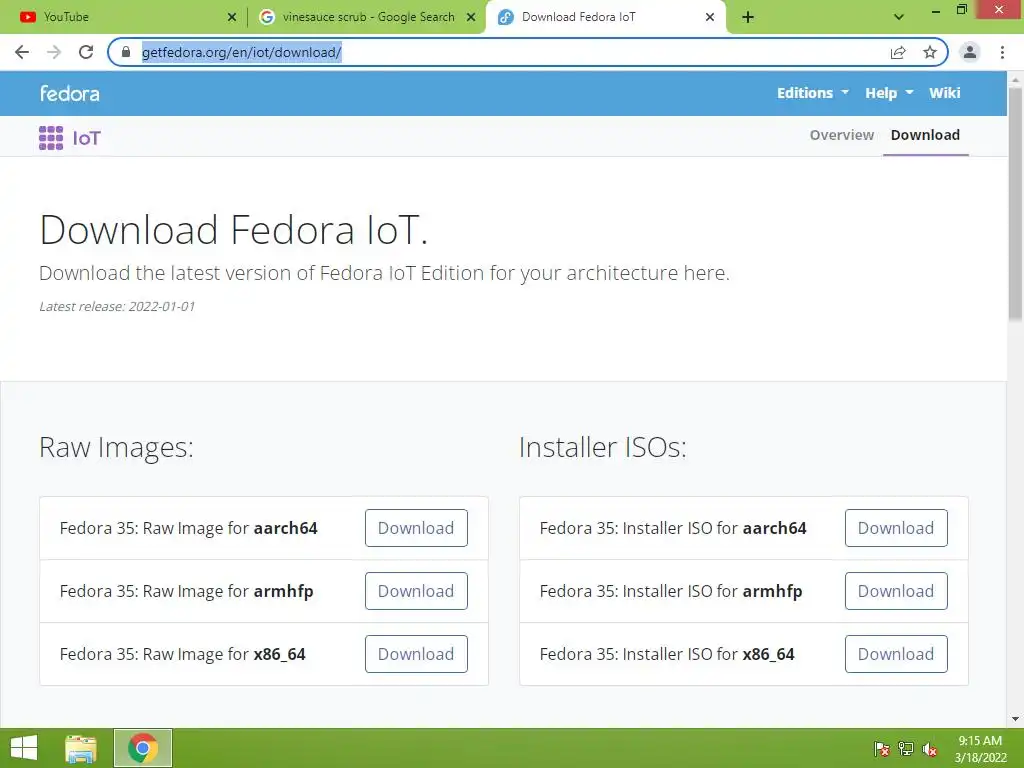Viewport: 1024px width, 768px height.
Task: Click the browser forward arrow
Action: (x=54, y=52)
